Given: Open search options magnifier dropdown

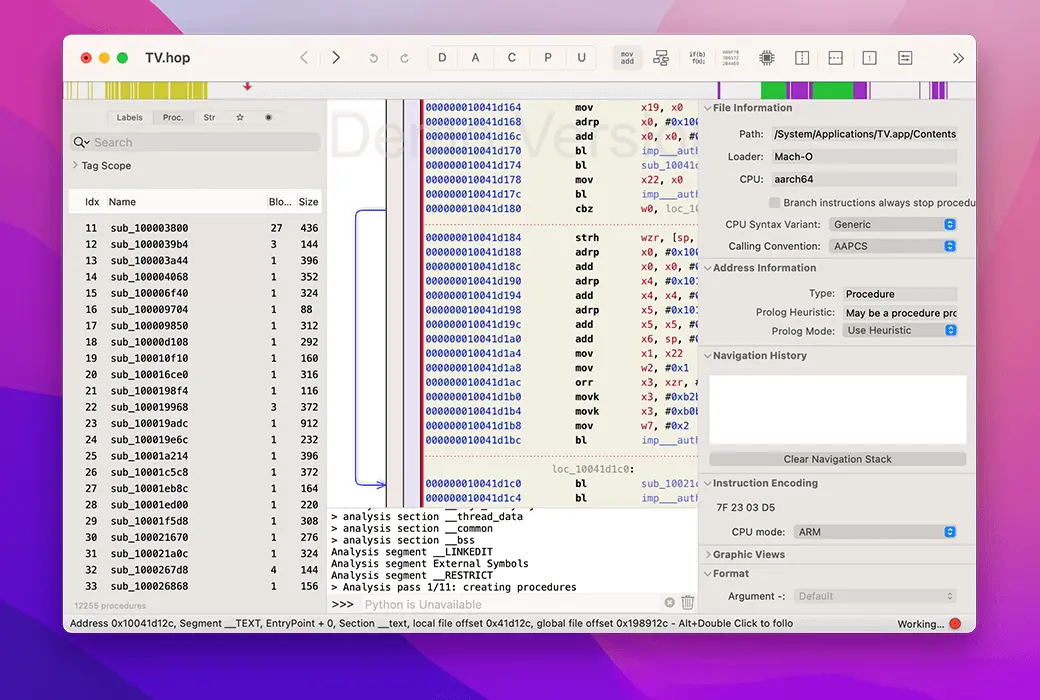Looking at the screenshot, I should (81, 142).
